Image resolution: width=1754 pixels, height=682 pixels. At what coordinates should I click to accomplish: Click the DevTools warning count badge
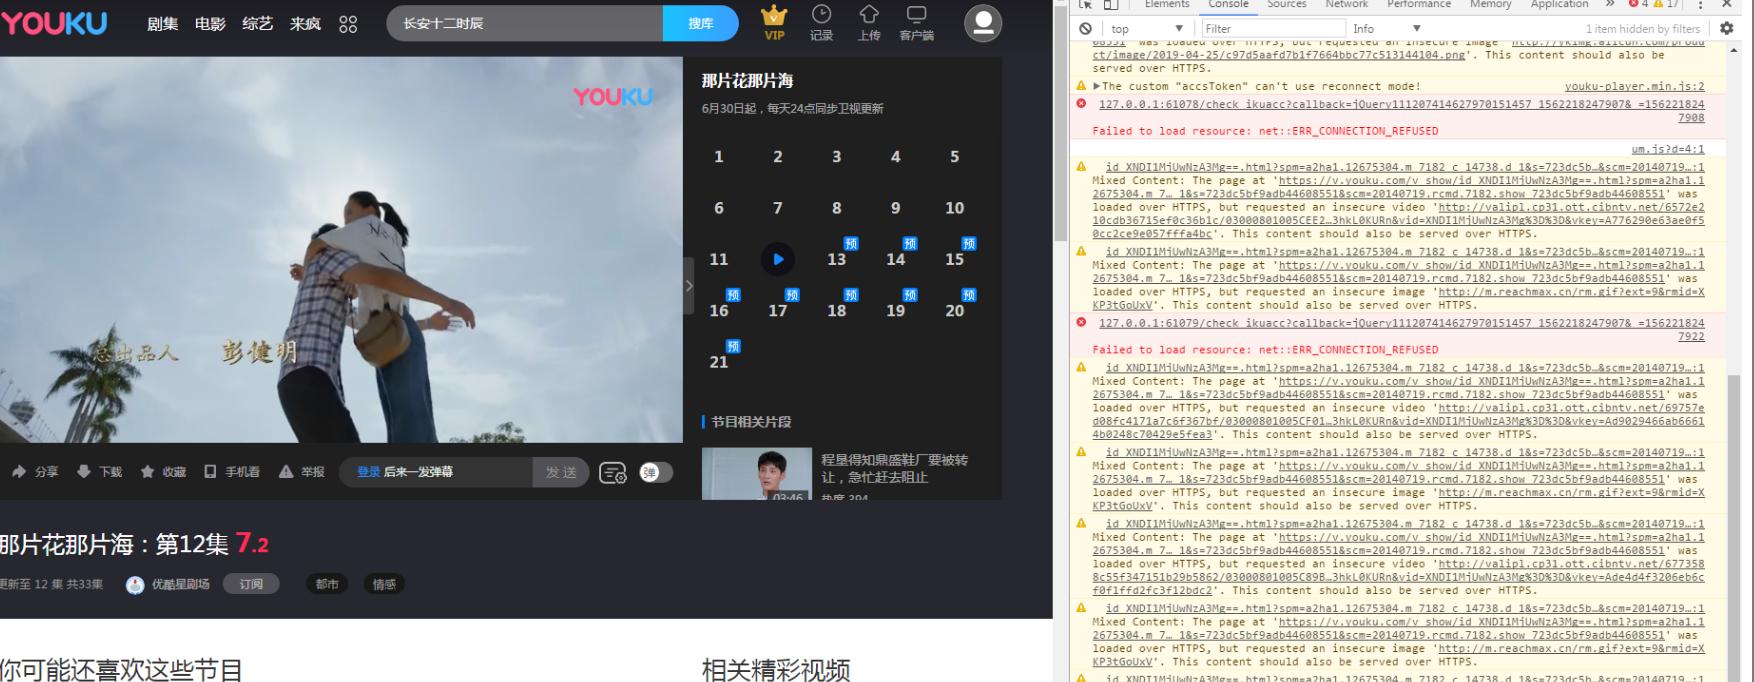click(1667, 4)
